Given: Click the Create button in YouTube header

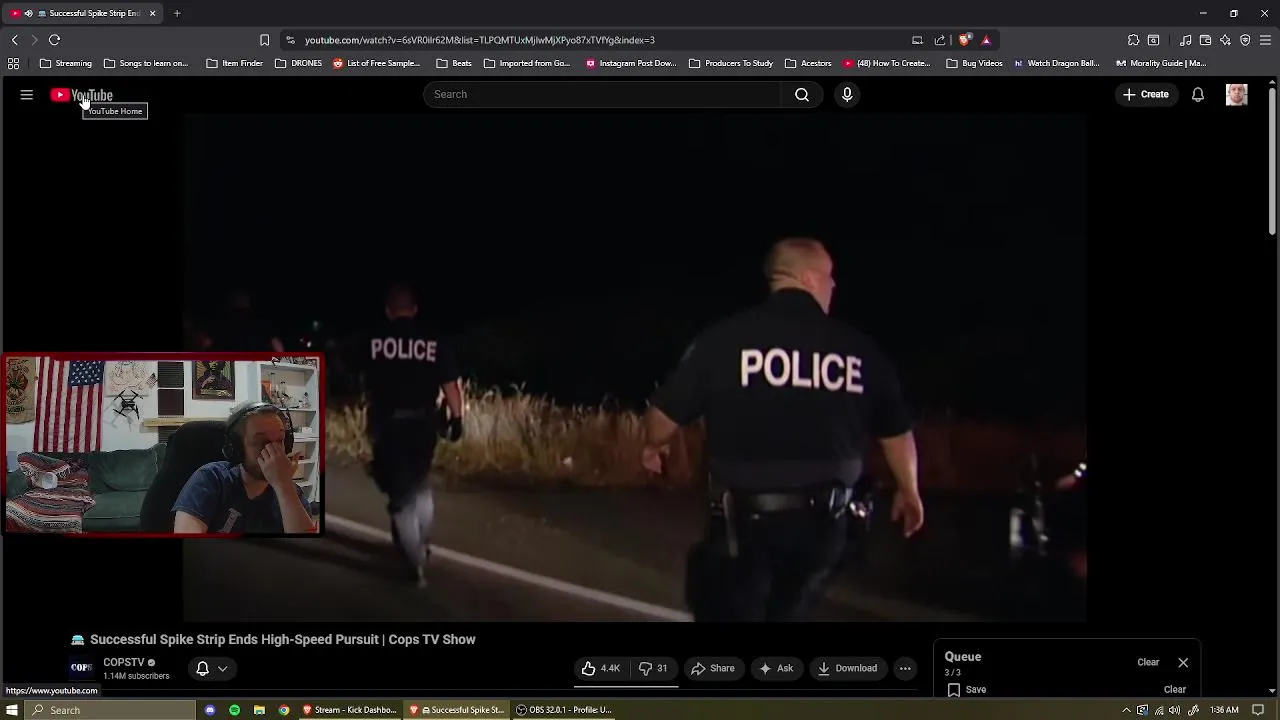Looking at the screenshot, I should pos(1146,94).
